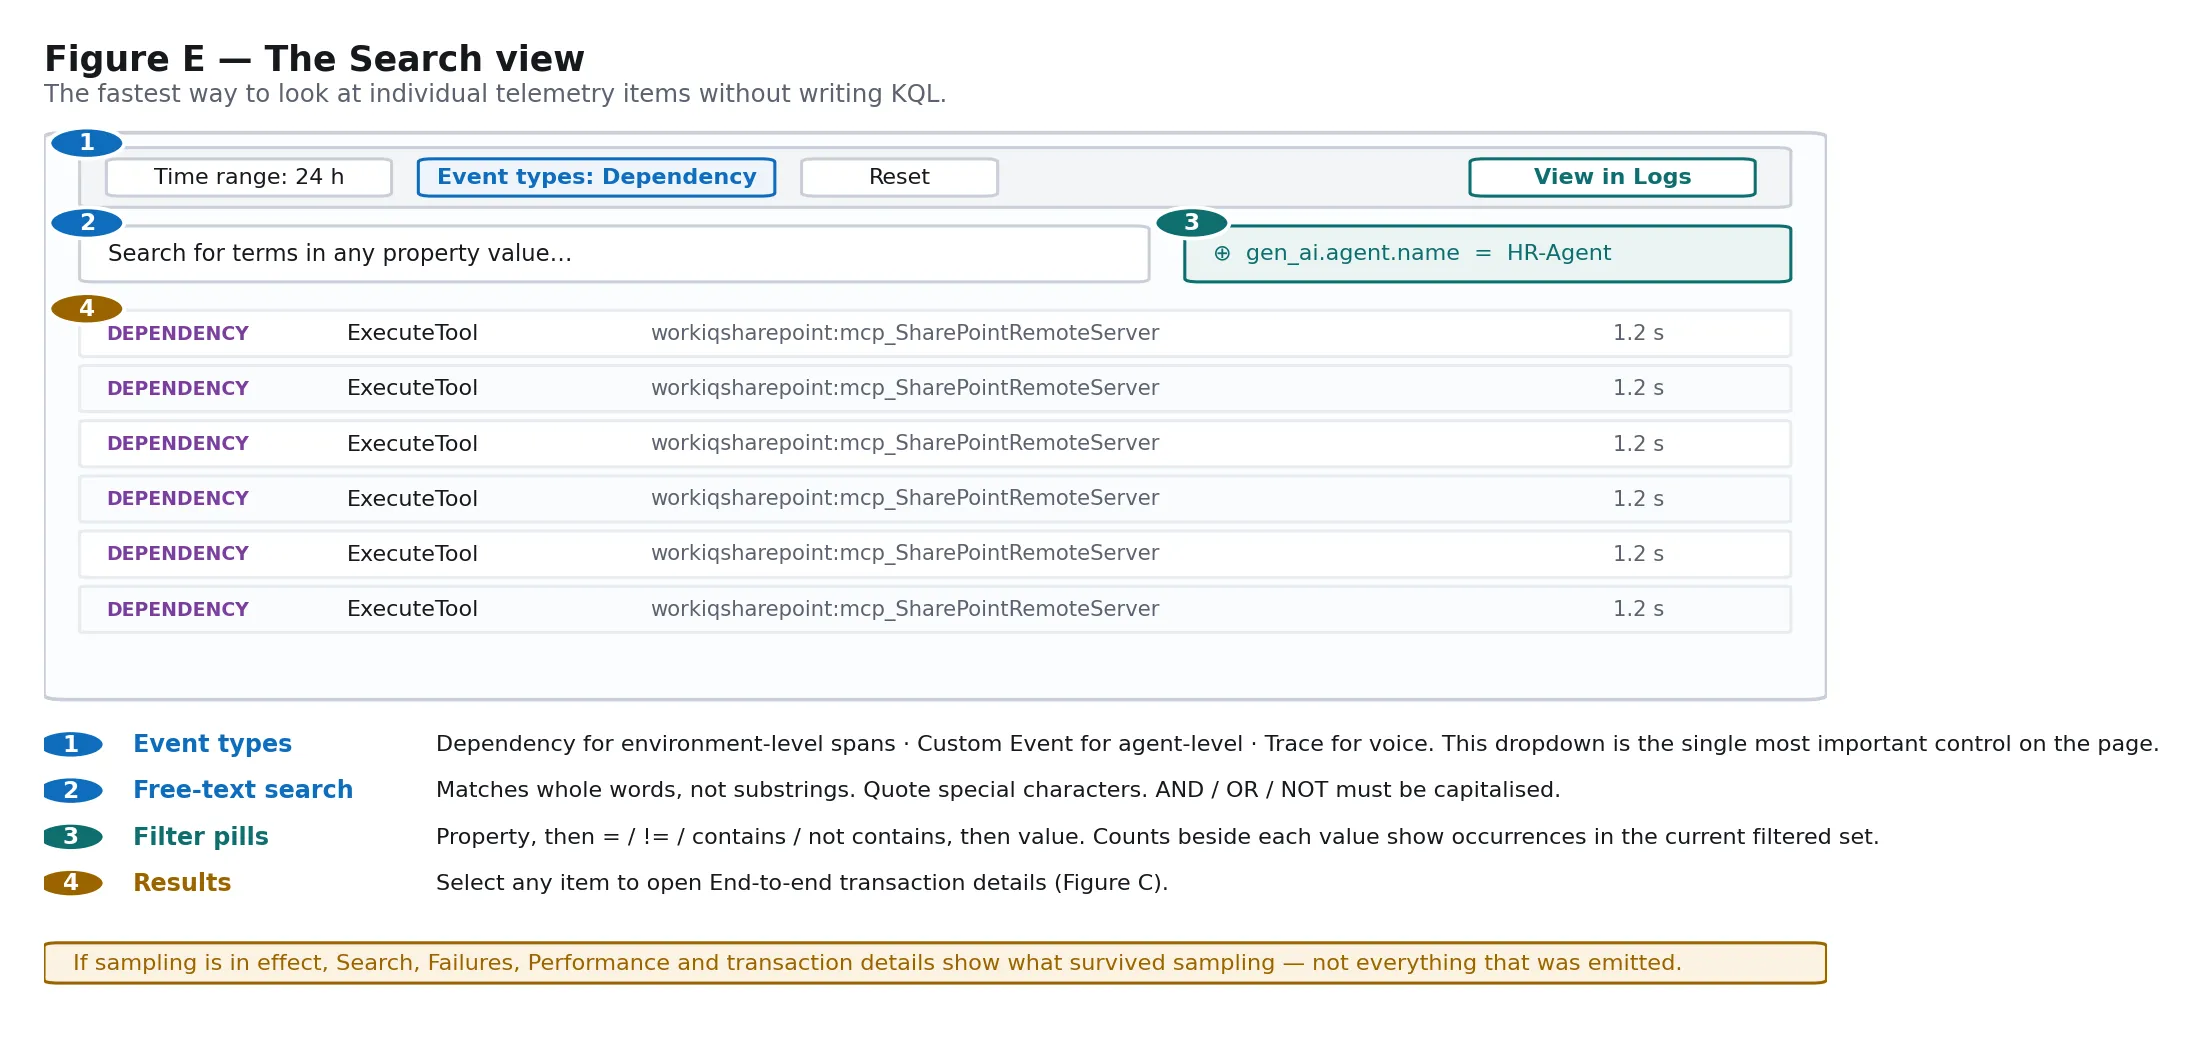This screenshot has width=2204, height=1042.
Task: Click the View in Logs button
Action: click(x=1612, y=177)
